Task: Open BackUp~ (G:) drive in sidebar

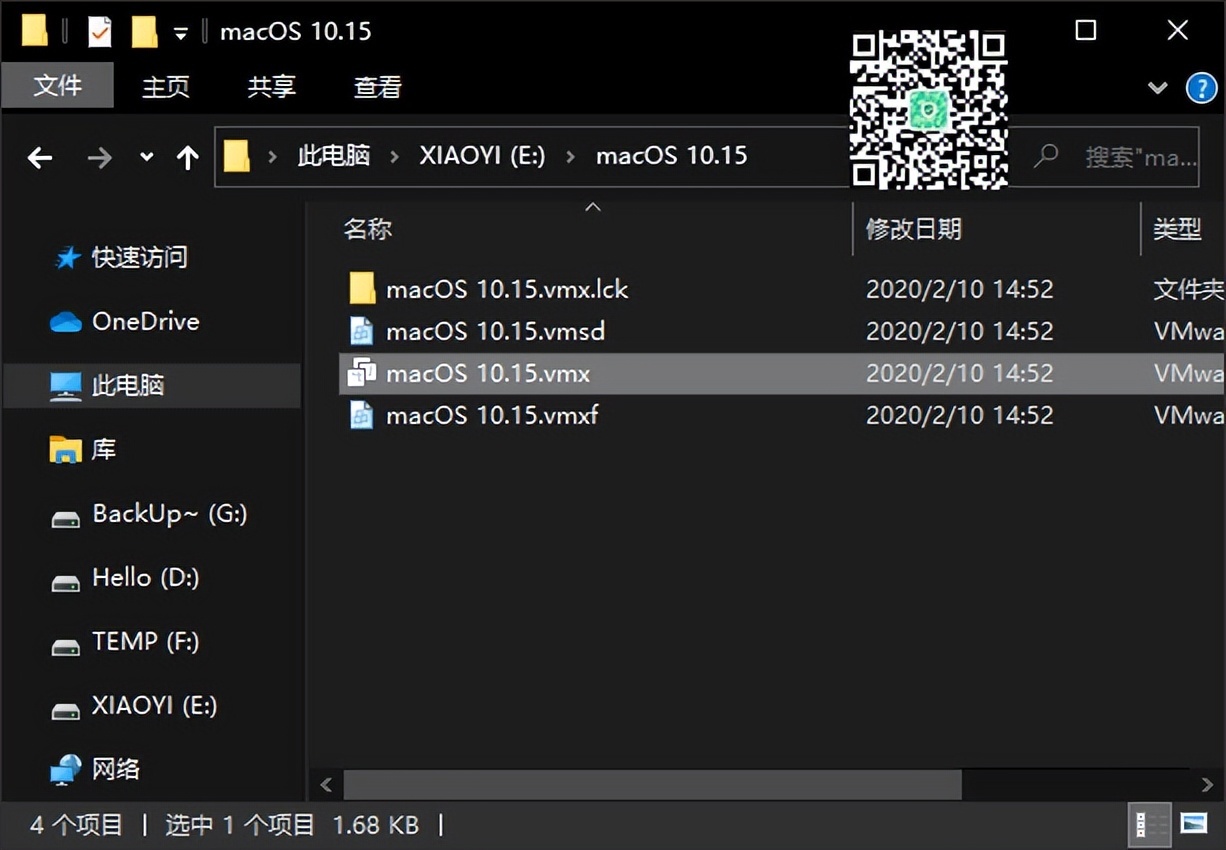Action: pyautogui.click(x=169, y=513)
